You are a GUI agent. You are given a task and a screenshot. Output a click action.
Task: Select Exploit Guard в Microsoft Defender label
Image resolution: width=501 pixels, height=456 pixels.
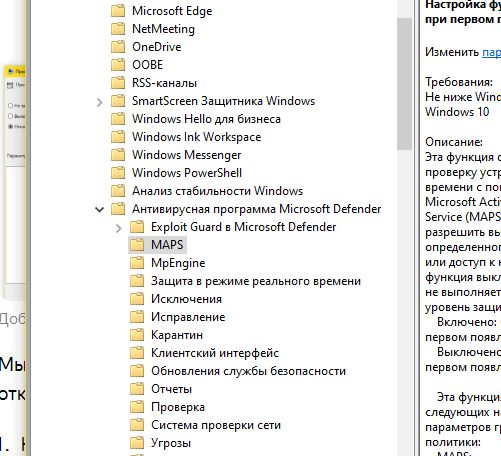pyautogui.click(x=244, y=227)
